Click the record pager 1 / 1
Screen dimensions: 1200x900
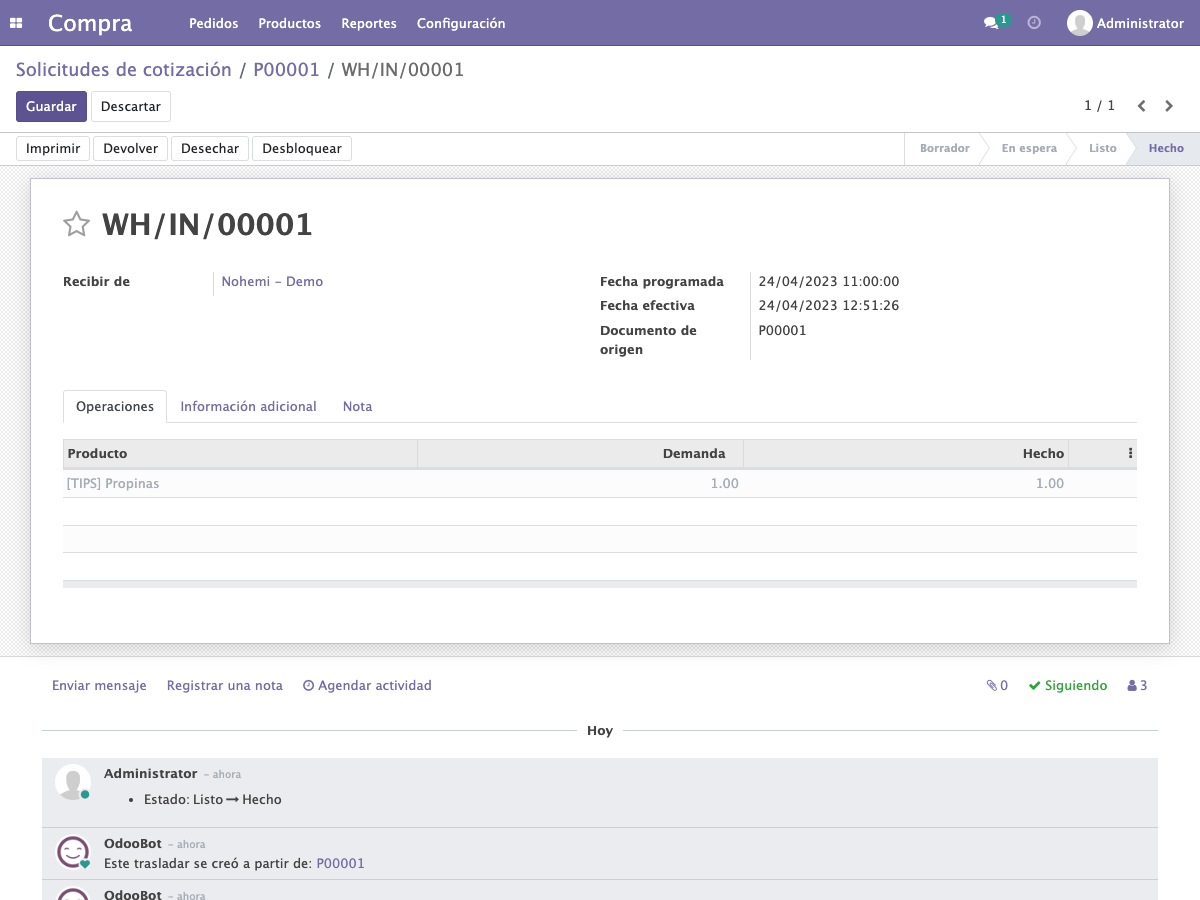tap(1099, 106)
